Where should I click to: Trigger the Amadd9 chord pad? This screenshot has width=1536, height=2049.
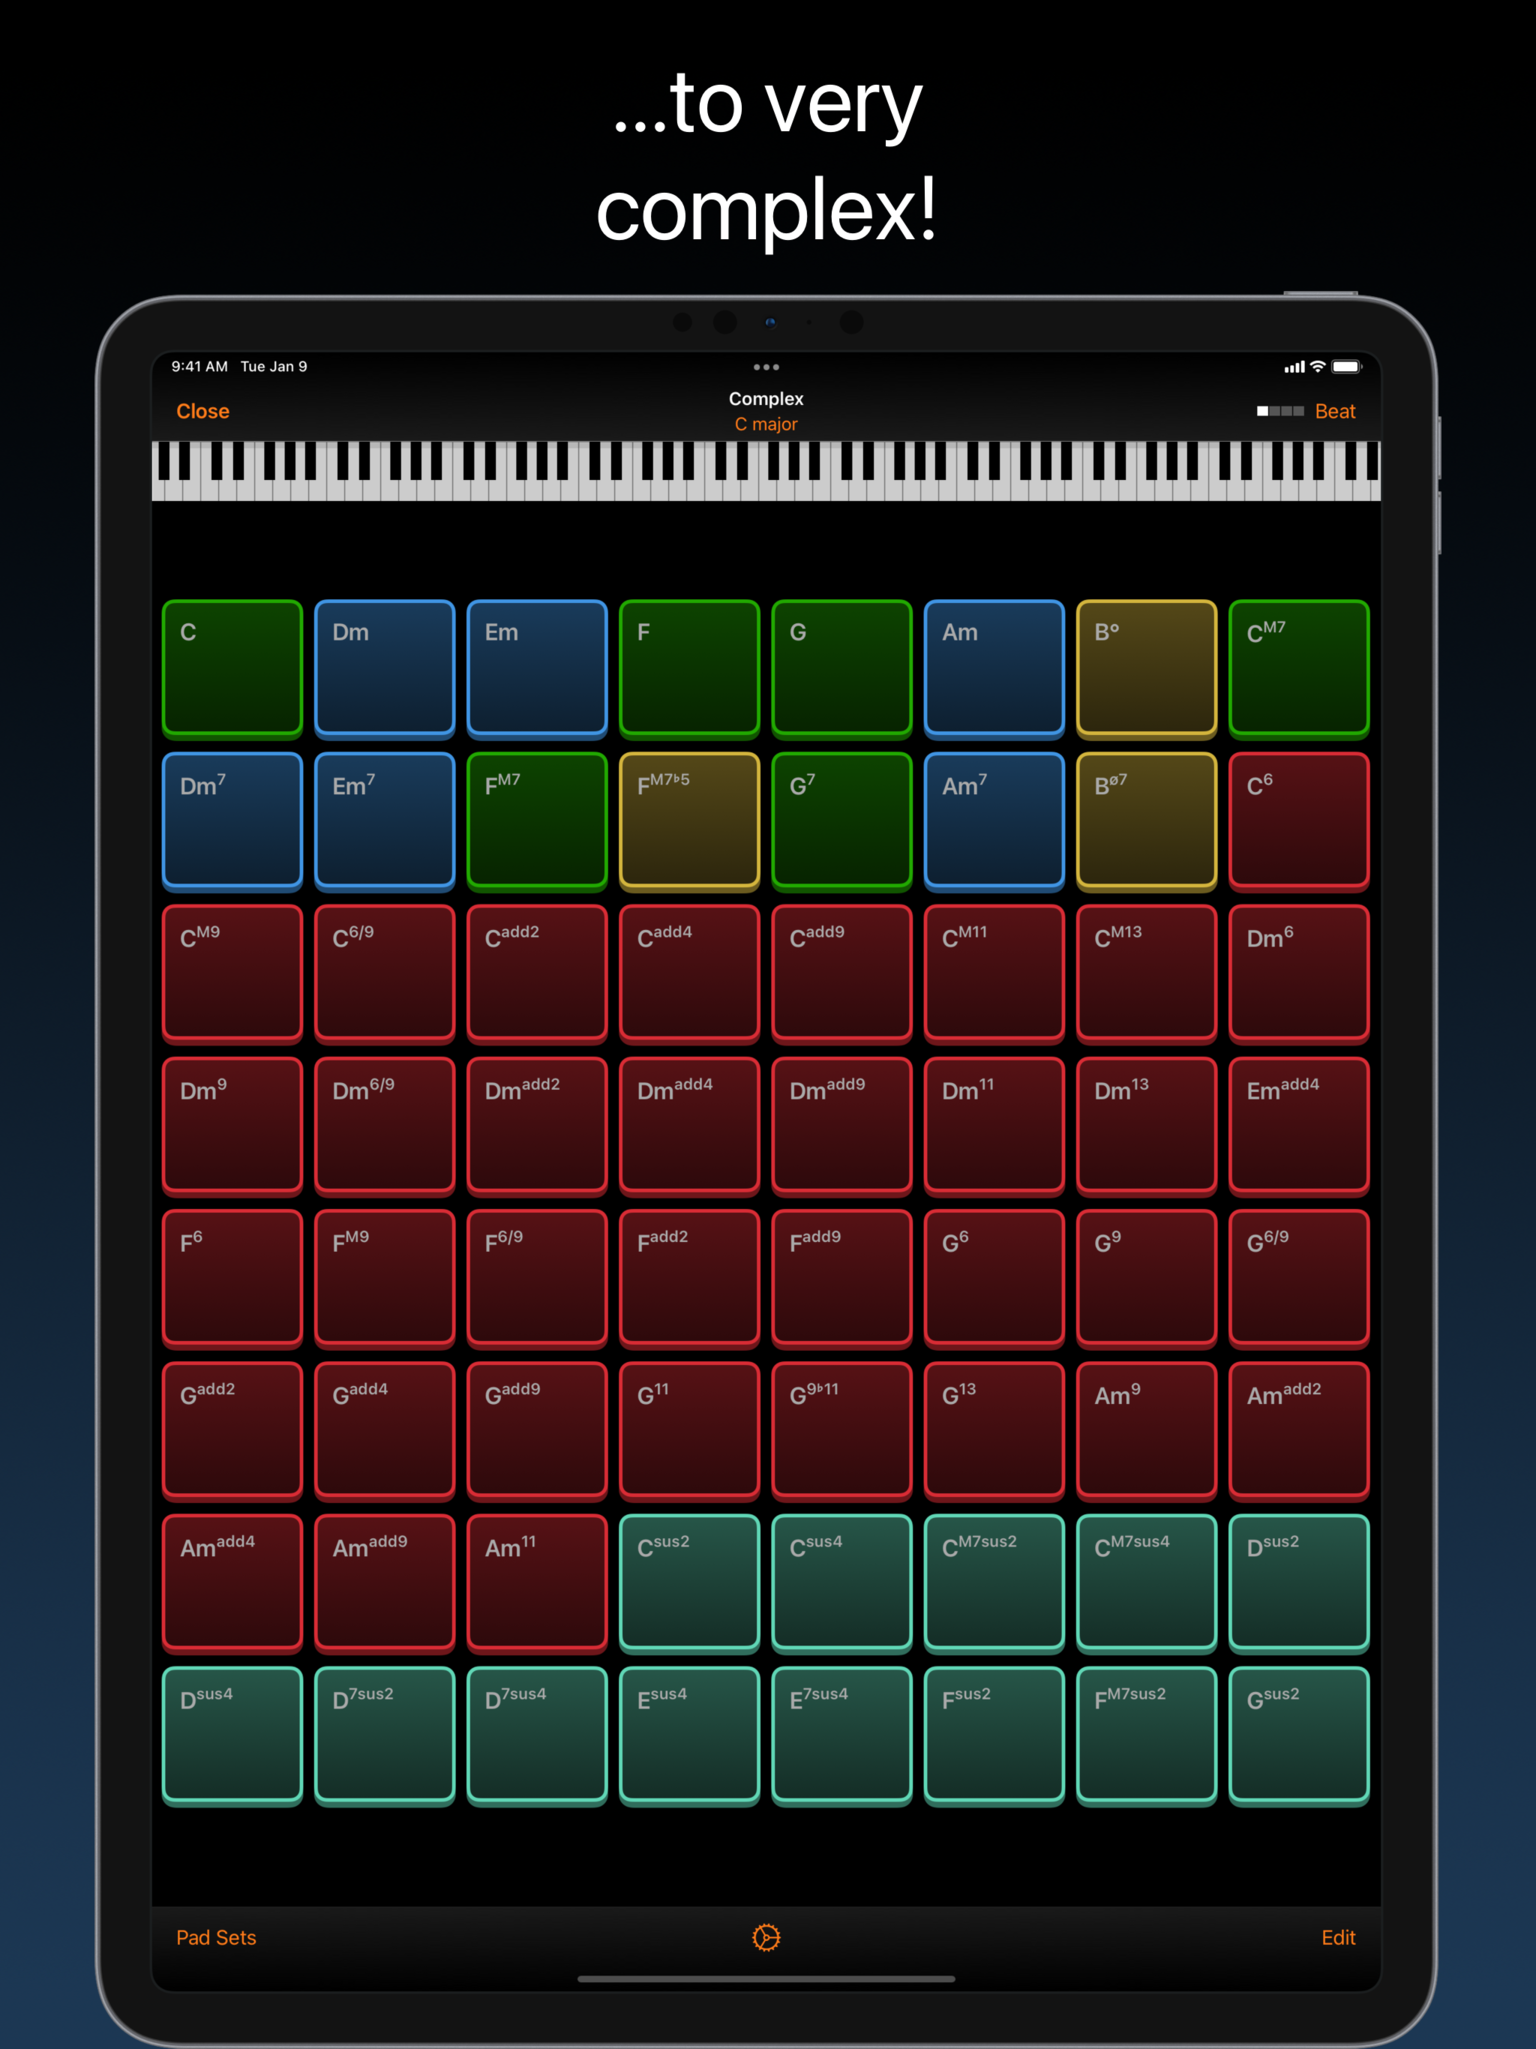(x=384, y=1583)
